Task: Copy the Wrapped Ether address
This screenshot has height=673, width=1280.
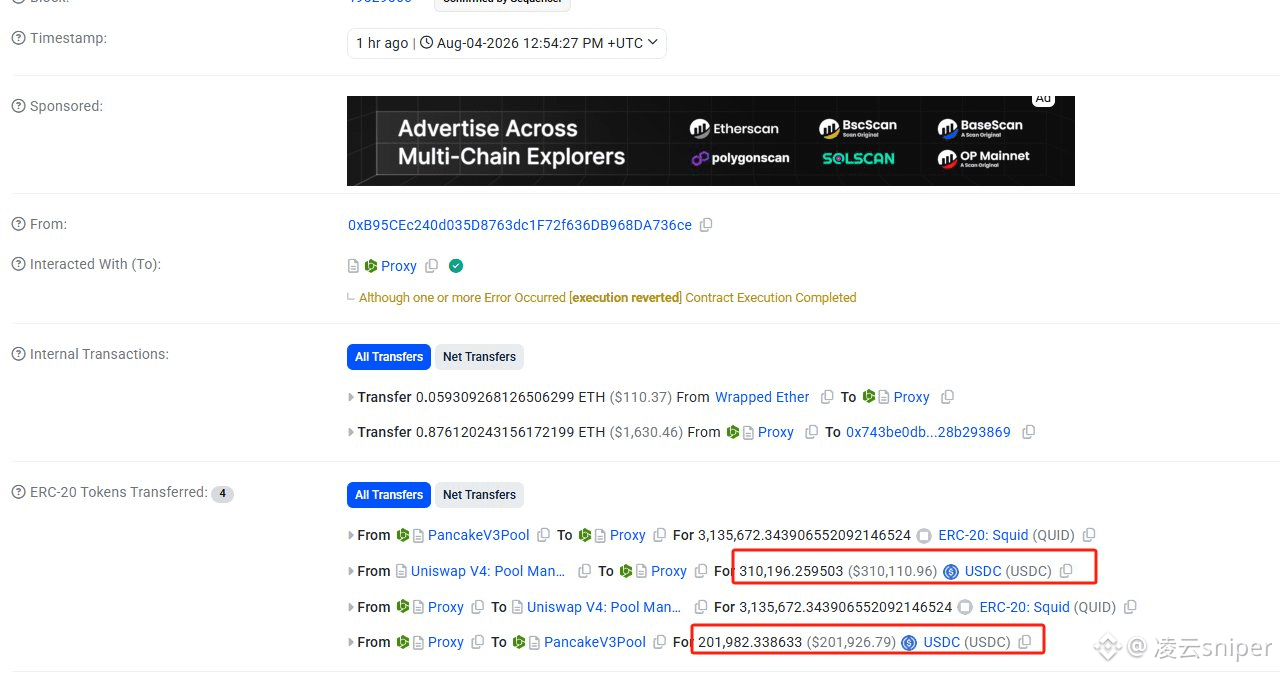Action: [x=827, y=397]
